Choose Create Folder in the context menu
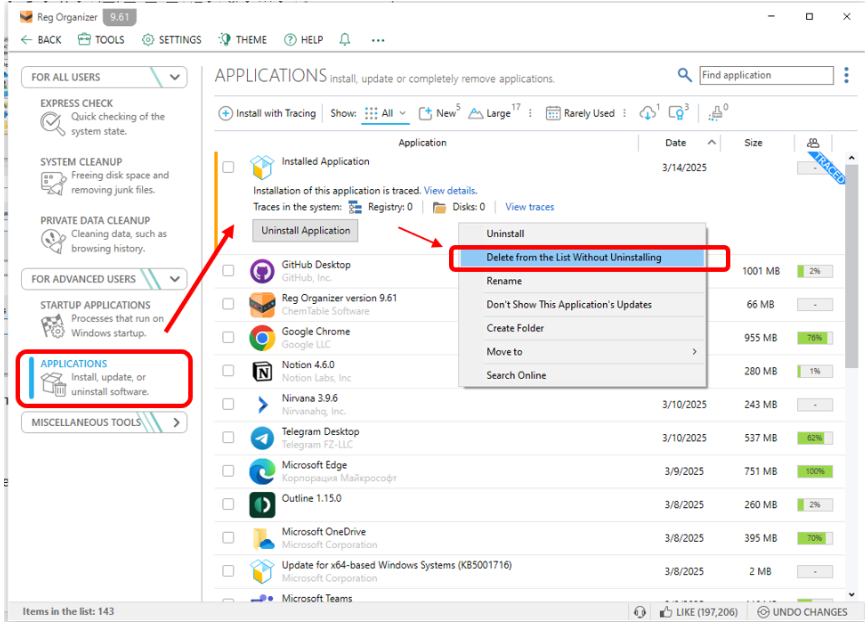 (583, 329)
